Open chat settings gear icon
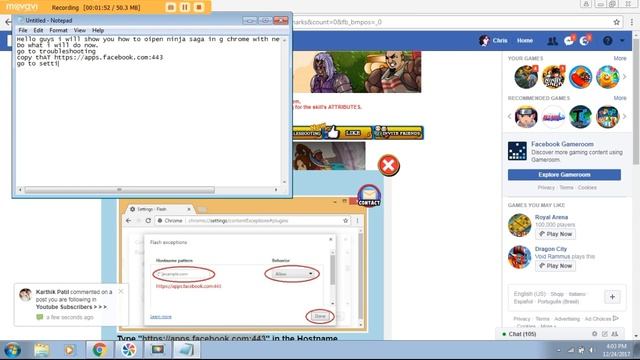The height and width of the screenshot is (360, 640). tap(594, 334)
